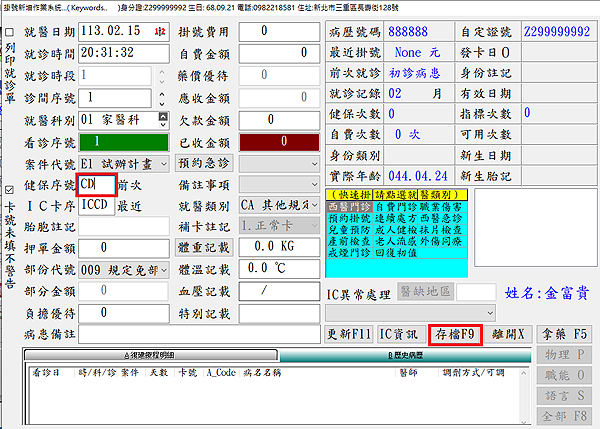Click the 病患備註 text field
This screenshot has width=600, height=429.
tap(200, 333)
